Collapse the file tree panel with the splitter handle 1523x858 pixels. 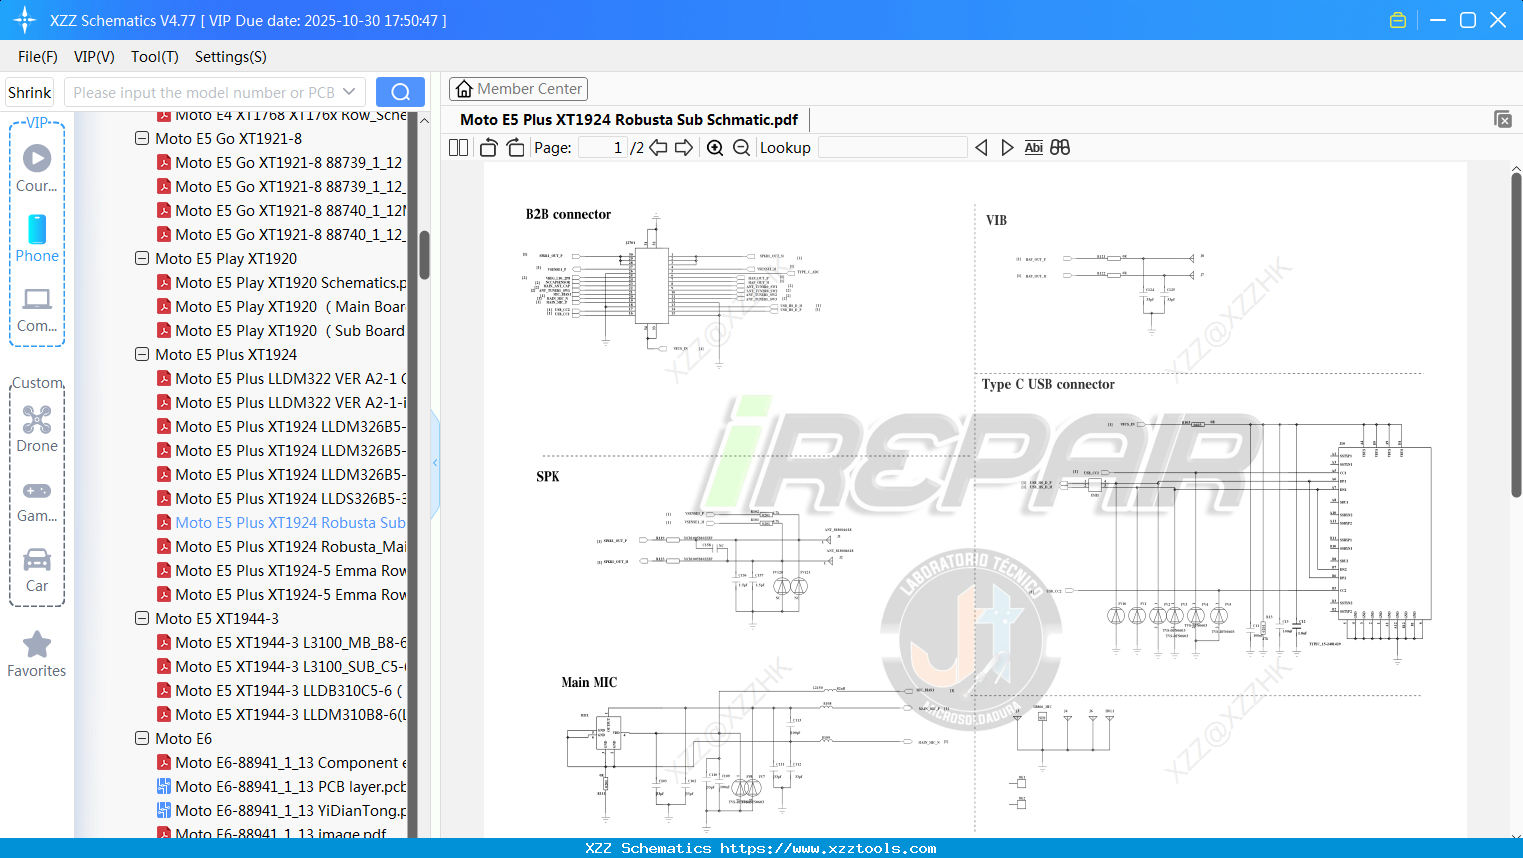[435, 463]
